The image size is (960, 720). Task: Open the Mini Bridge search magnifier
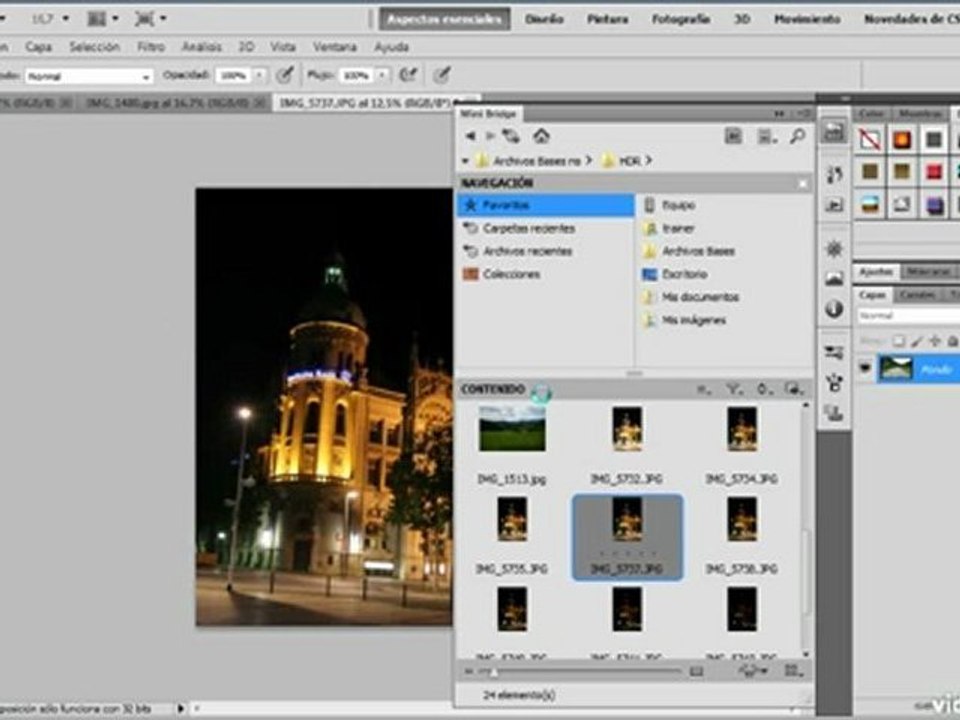[797, 136]
